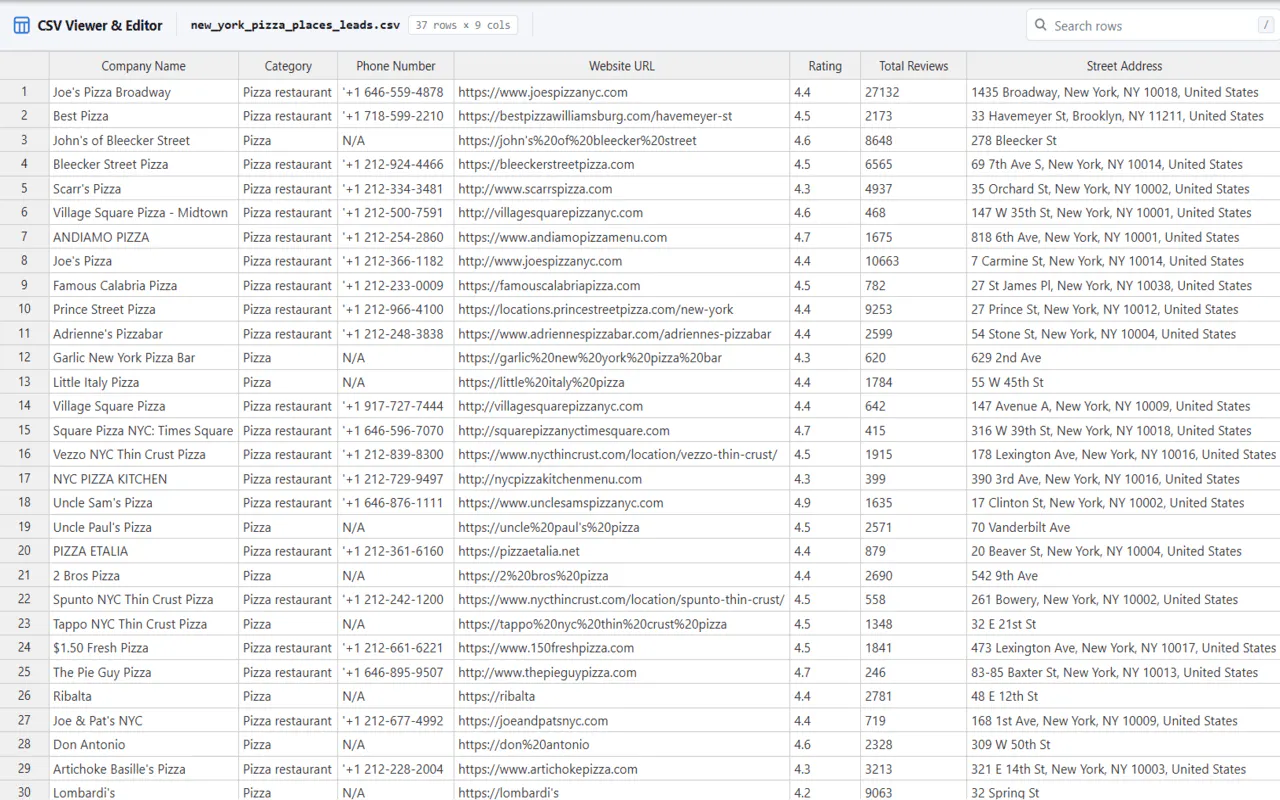Click total reviews value 9253
The height and width of the screenshot is (800, 1280).
(913, 310)
